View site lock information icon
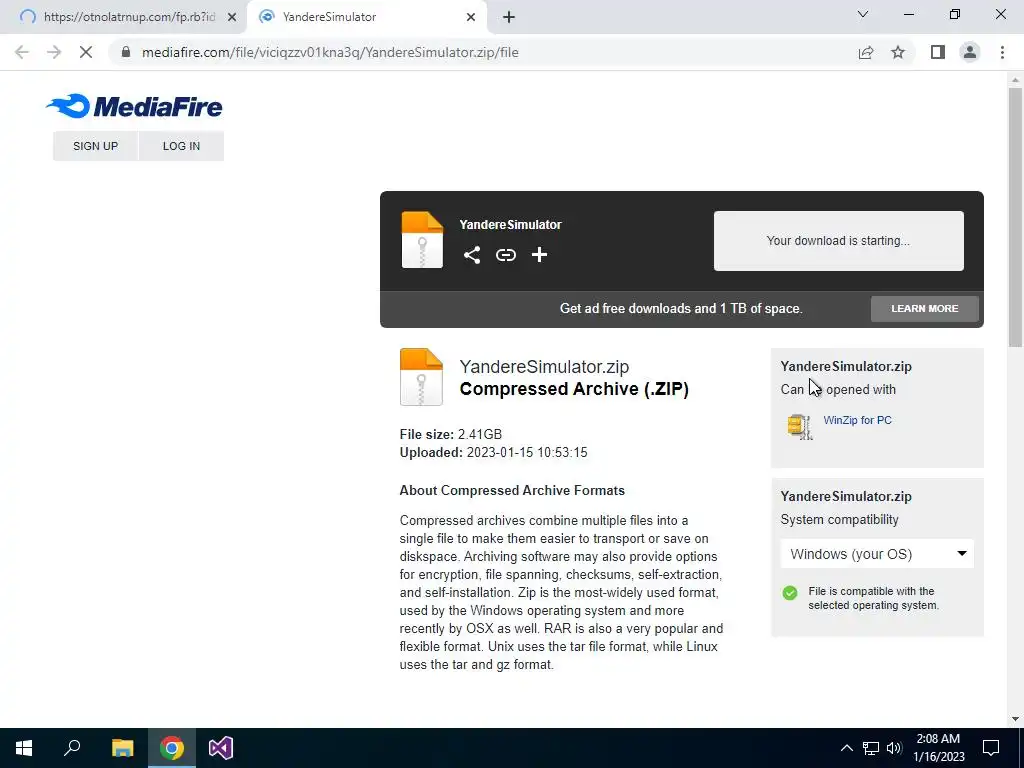 pos(126,52)
